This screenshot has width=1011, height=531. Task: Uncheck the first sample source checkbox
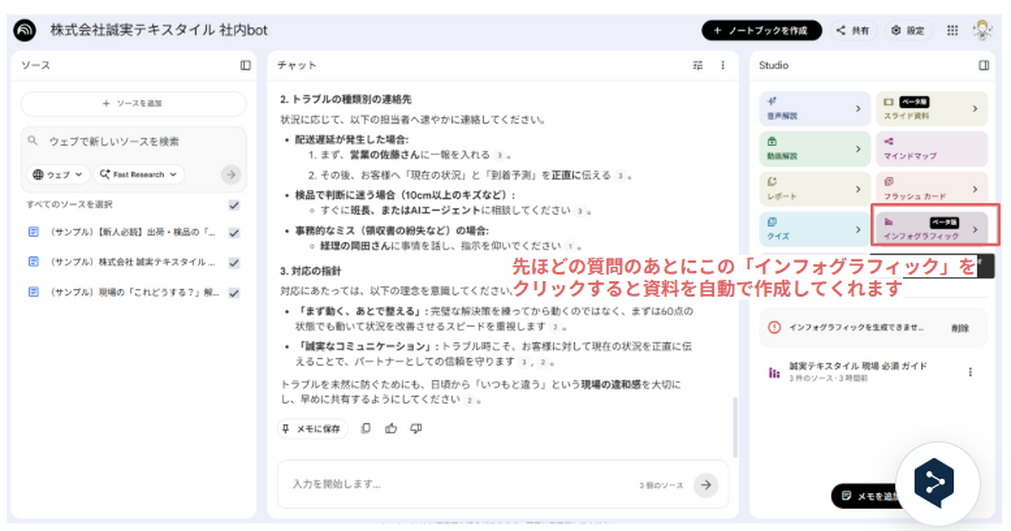click(x=234, y=233)
